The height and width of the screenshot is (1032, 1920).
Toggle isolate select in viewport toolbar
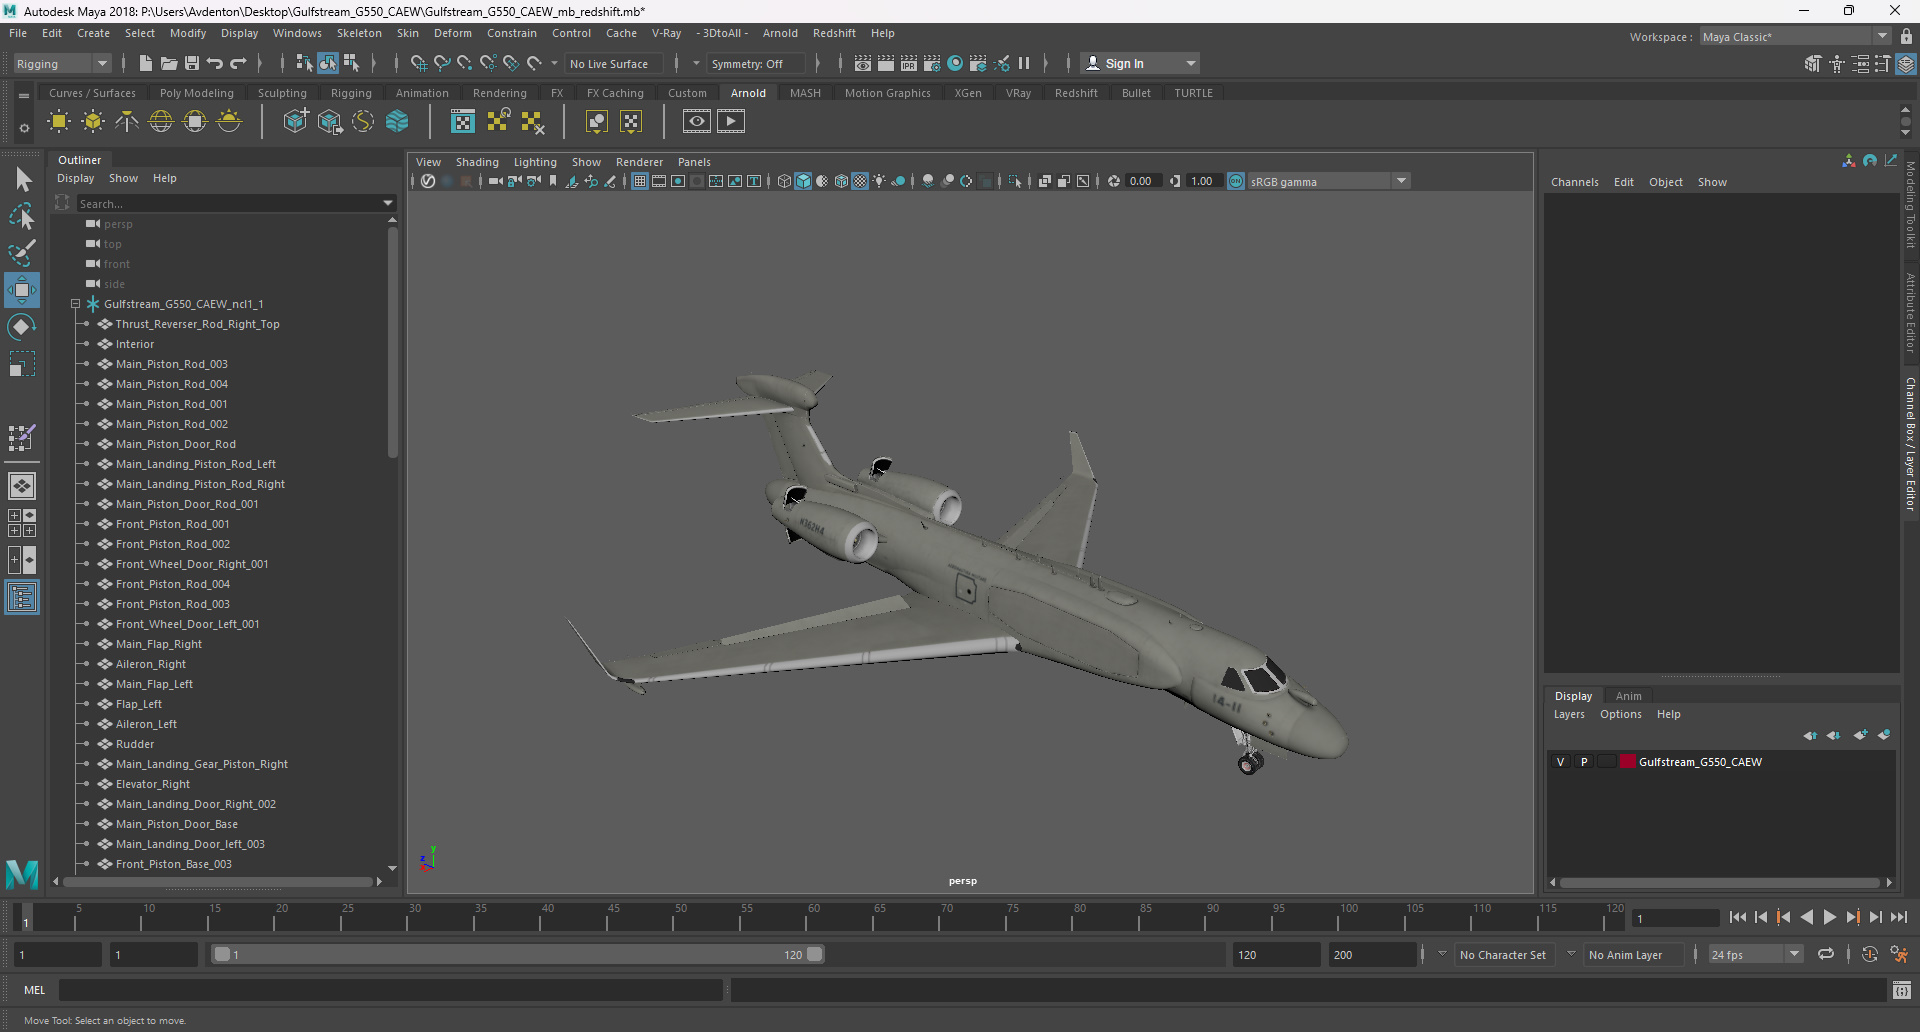tap(1016, 181)
